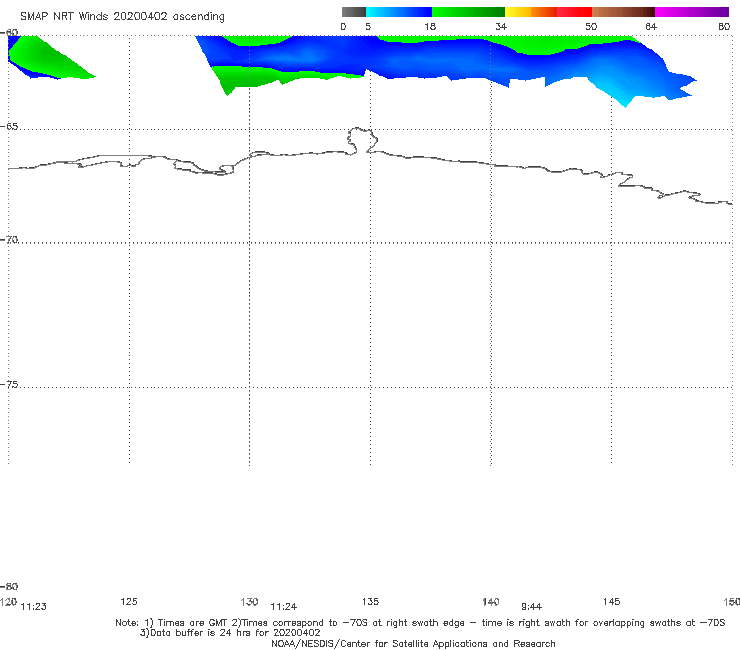Screen dimensions: 740x650
Task: Click the latitude label '-65'
Action: 9,127
